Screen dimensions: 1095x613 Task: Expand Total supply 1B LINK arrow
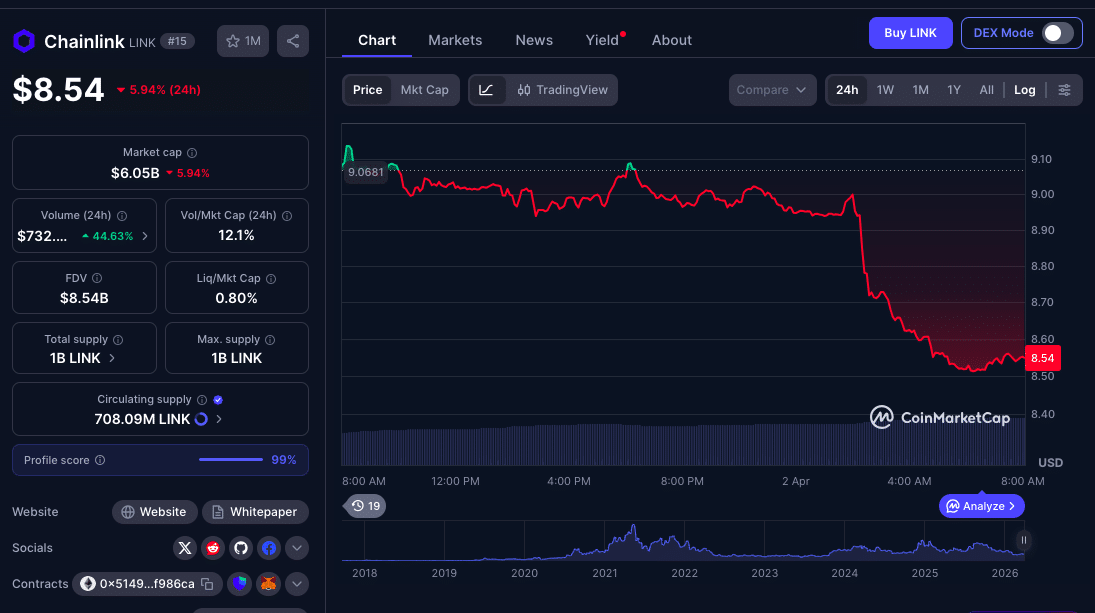112,358
